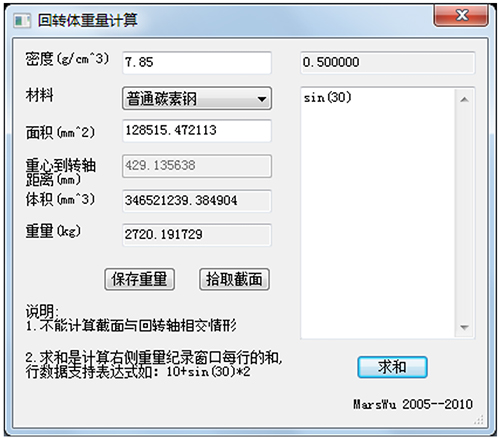This screenshot has width=500, height=438.
Task: Click the app icon in title bar
Action: tap(22, 21)
